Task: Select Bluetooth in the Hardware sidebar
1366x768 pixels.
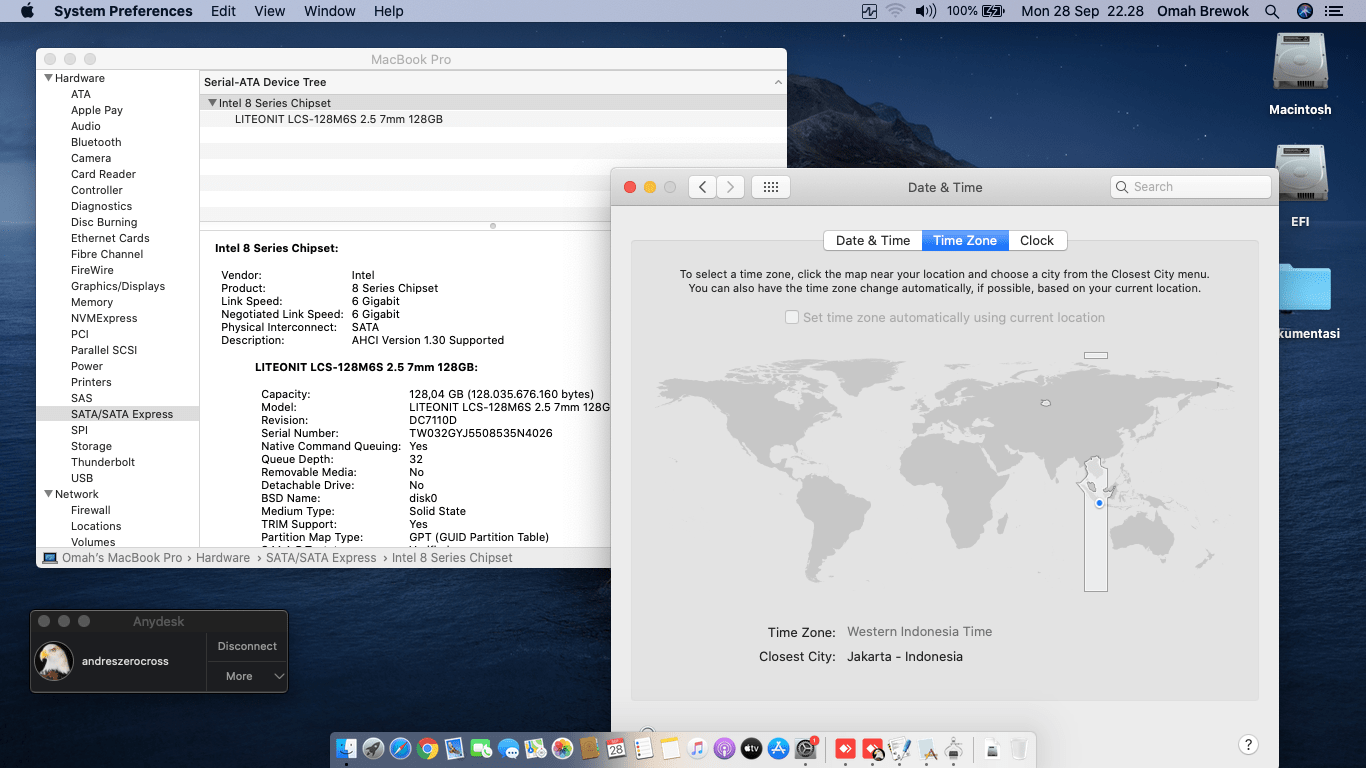Action: click(x=95, y=142)
